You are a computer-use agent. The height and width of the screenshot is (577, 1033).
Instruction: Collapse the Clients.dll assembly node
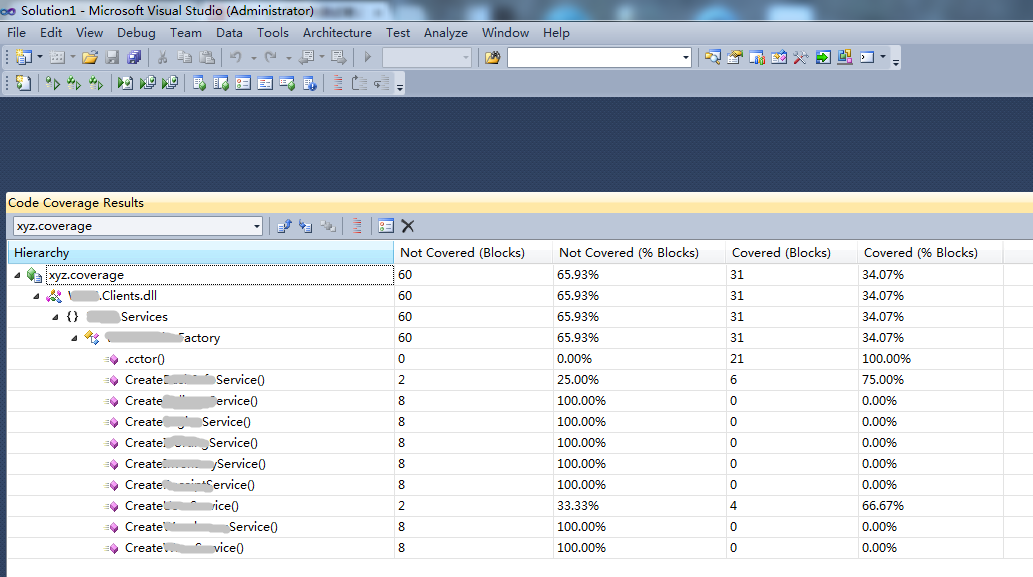coord(37,296)
